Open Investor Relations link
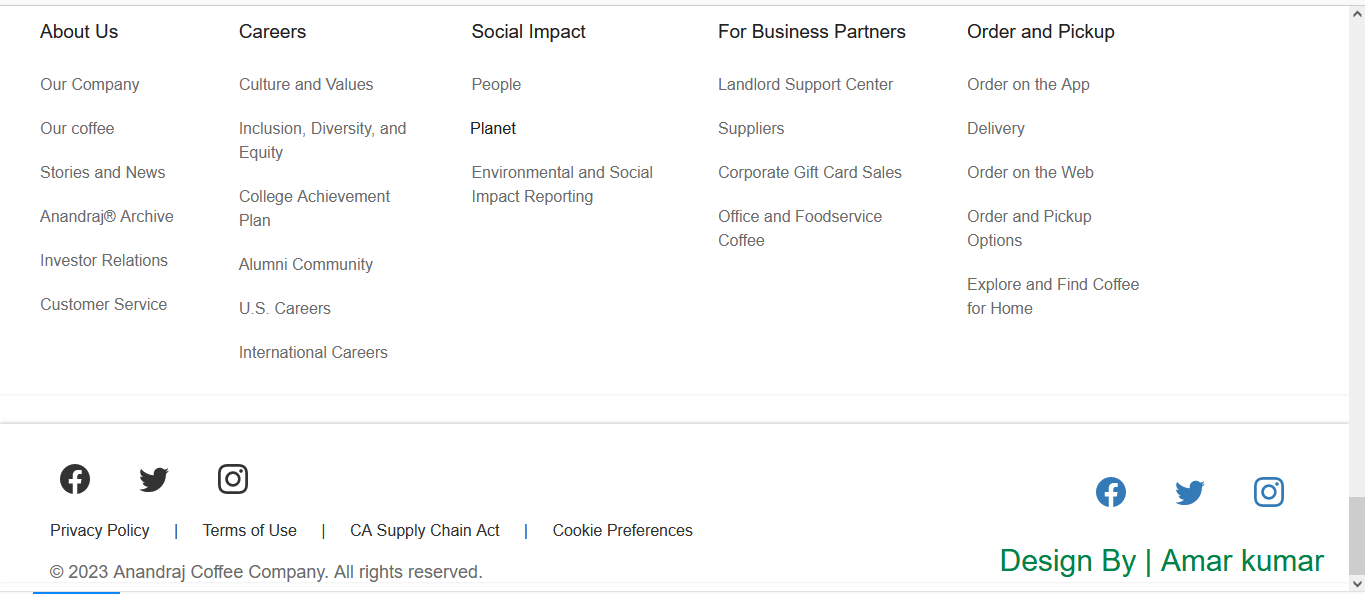The image size is (1365, 594). point(104,261)
